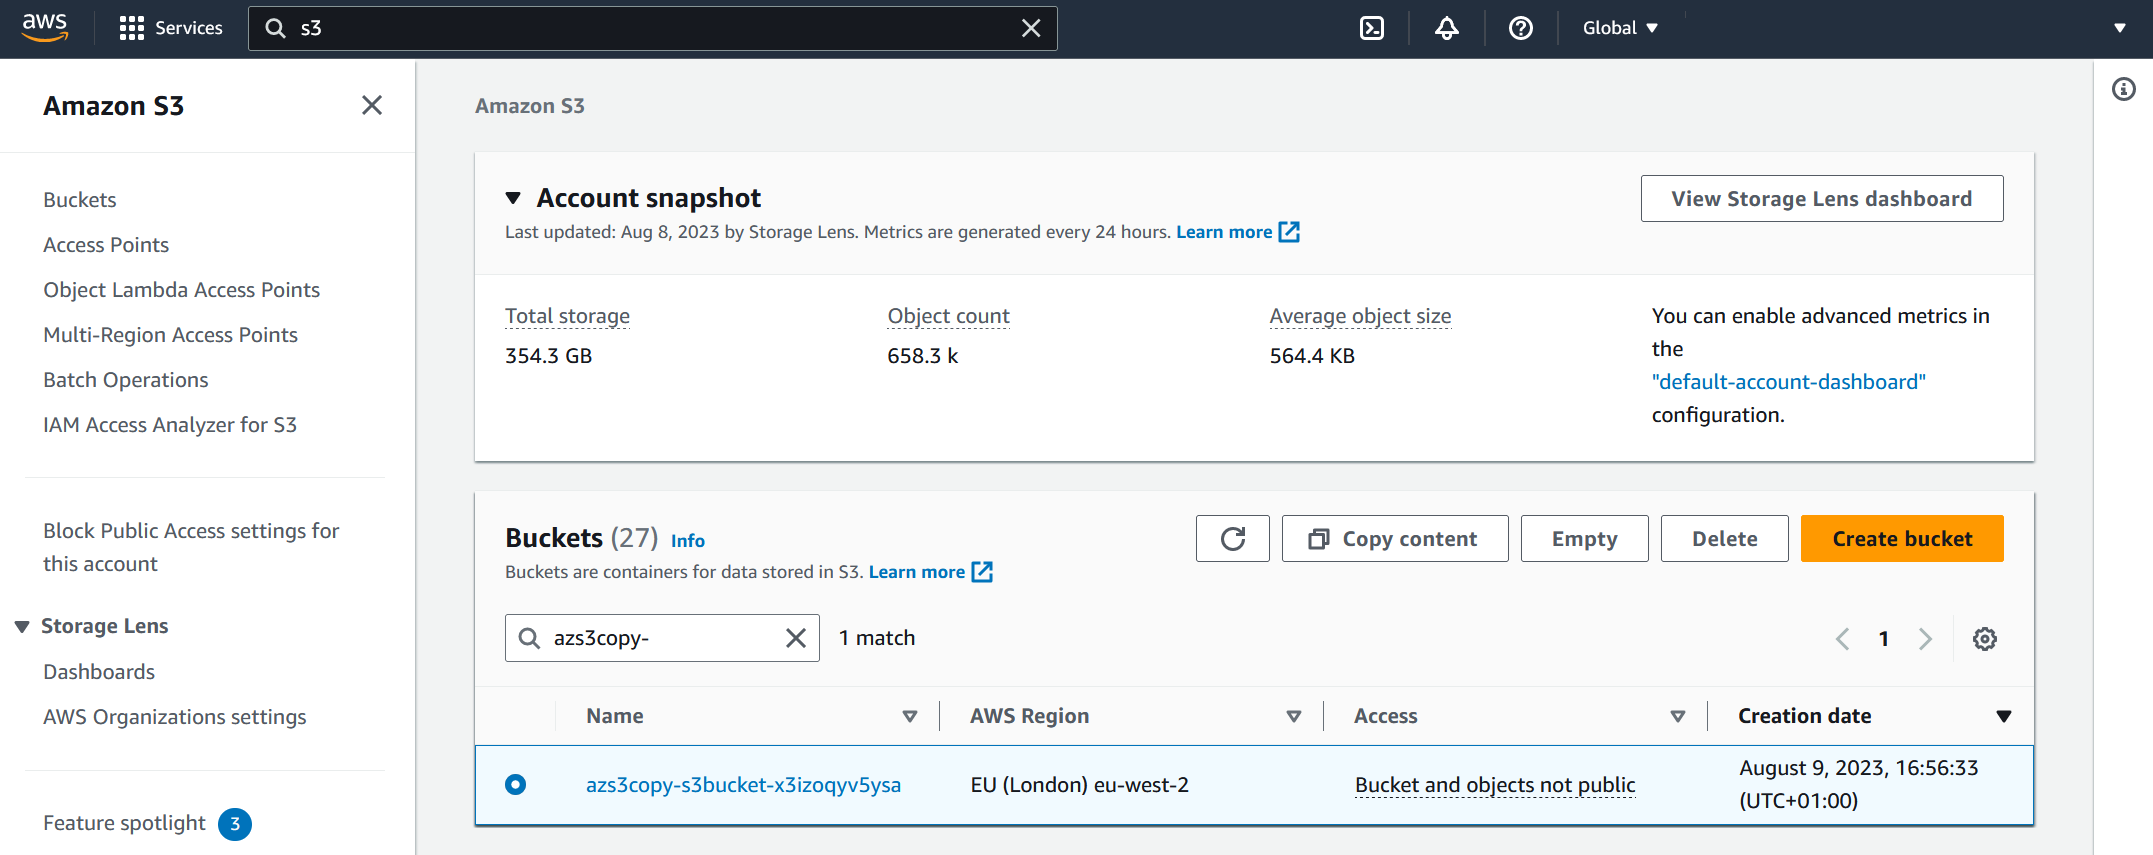The height and width of the screenshot is (855, 2153).
Task: Open Feature spotlight
Action: (x=124, y=823)
